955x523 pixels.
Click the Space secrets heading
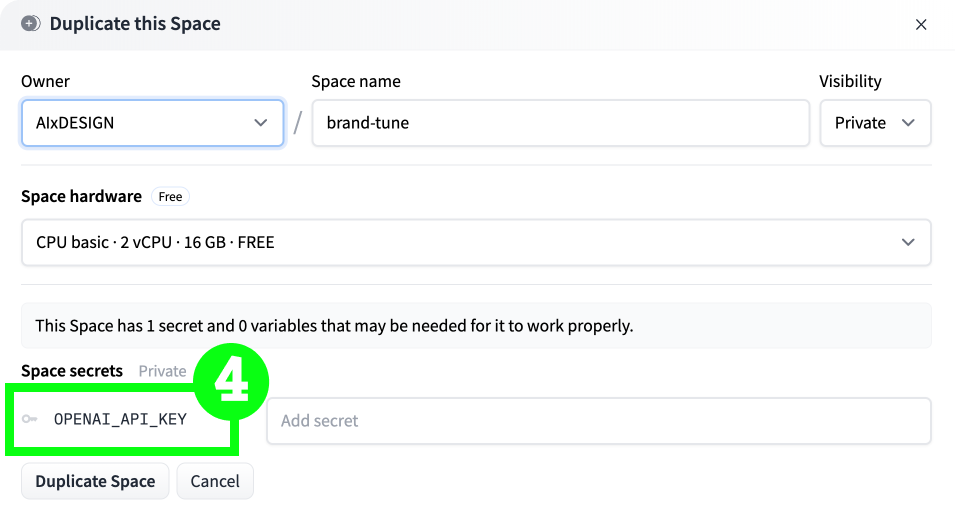point(72,371)
